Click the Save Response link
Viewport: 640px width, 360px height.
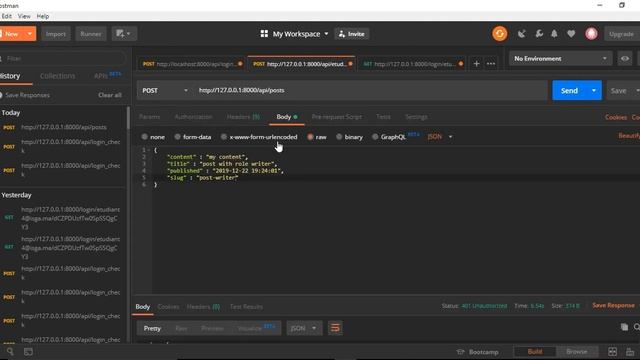[x=613, y=305]
